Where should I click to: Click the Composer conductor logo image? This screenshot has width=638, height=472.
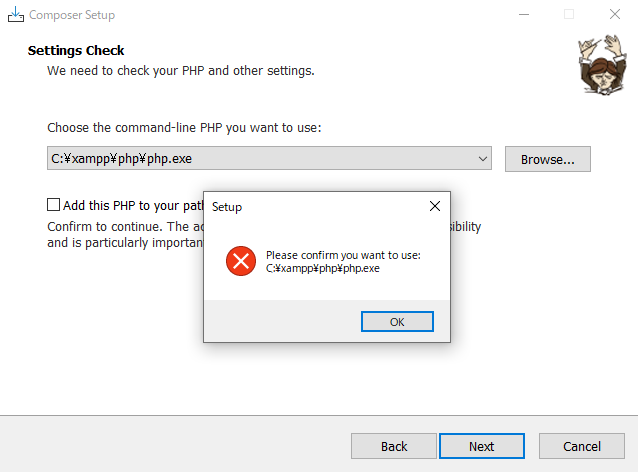(x=598, y=65)
